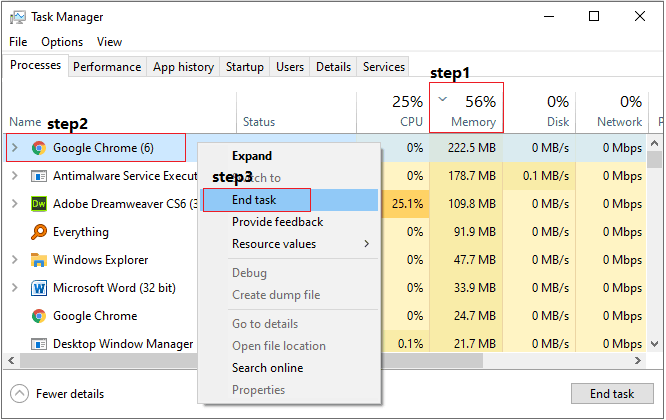This screenshot has height=420, width=666.
Task: Expand the Adobe Dreamweaver CS6 row
Action: tap(15, 204)
